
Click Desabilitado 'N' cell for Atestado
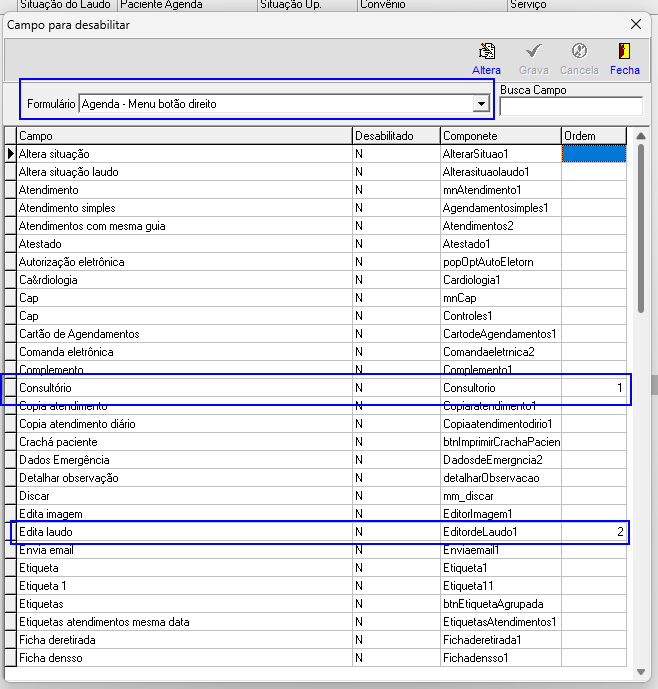coord(396,244)
